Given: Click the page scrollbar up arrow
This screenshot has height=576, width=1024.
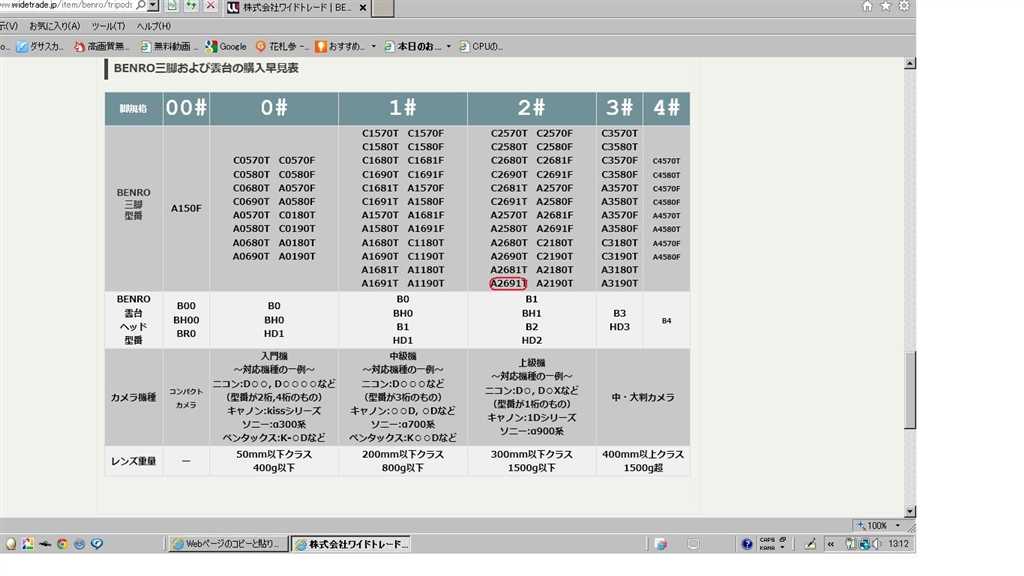Looking at the screenshot, I should pos(910,63).
